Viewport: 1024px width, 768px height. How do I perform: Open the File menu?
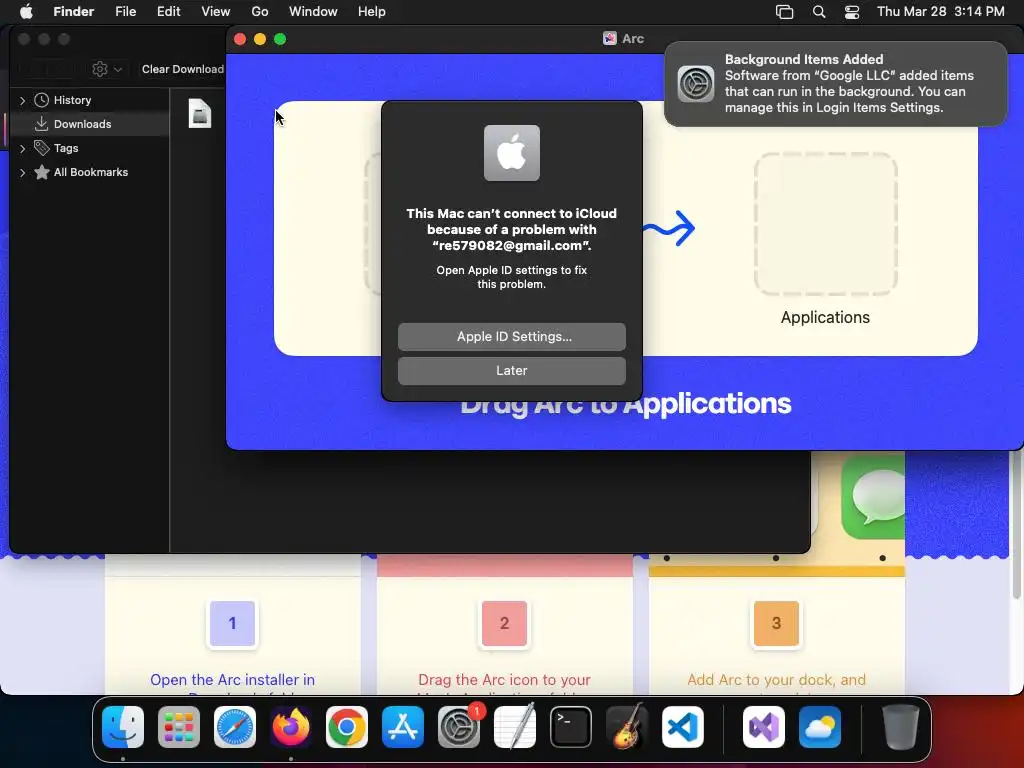(125, 12)
